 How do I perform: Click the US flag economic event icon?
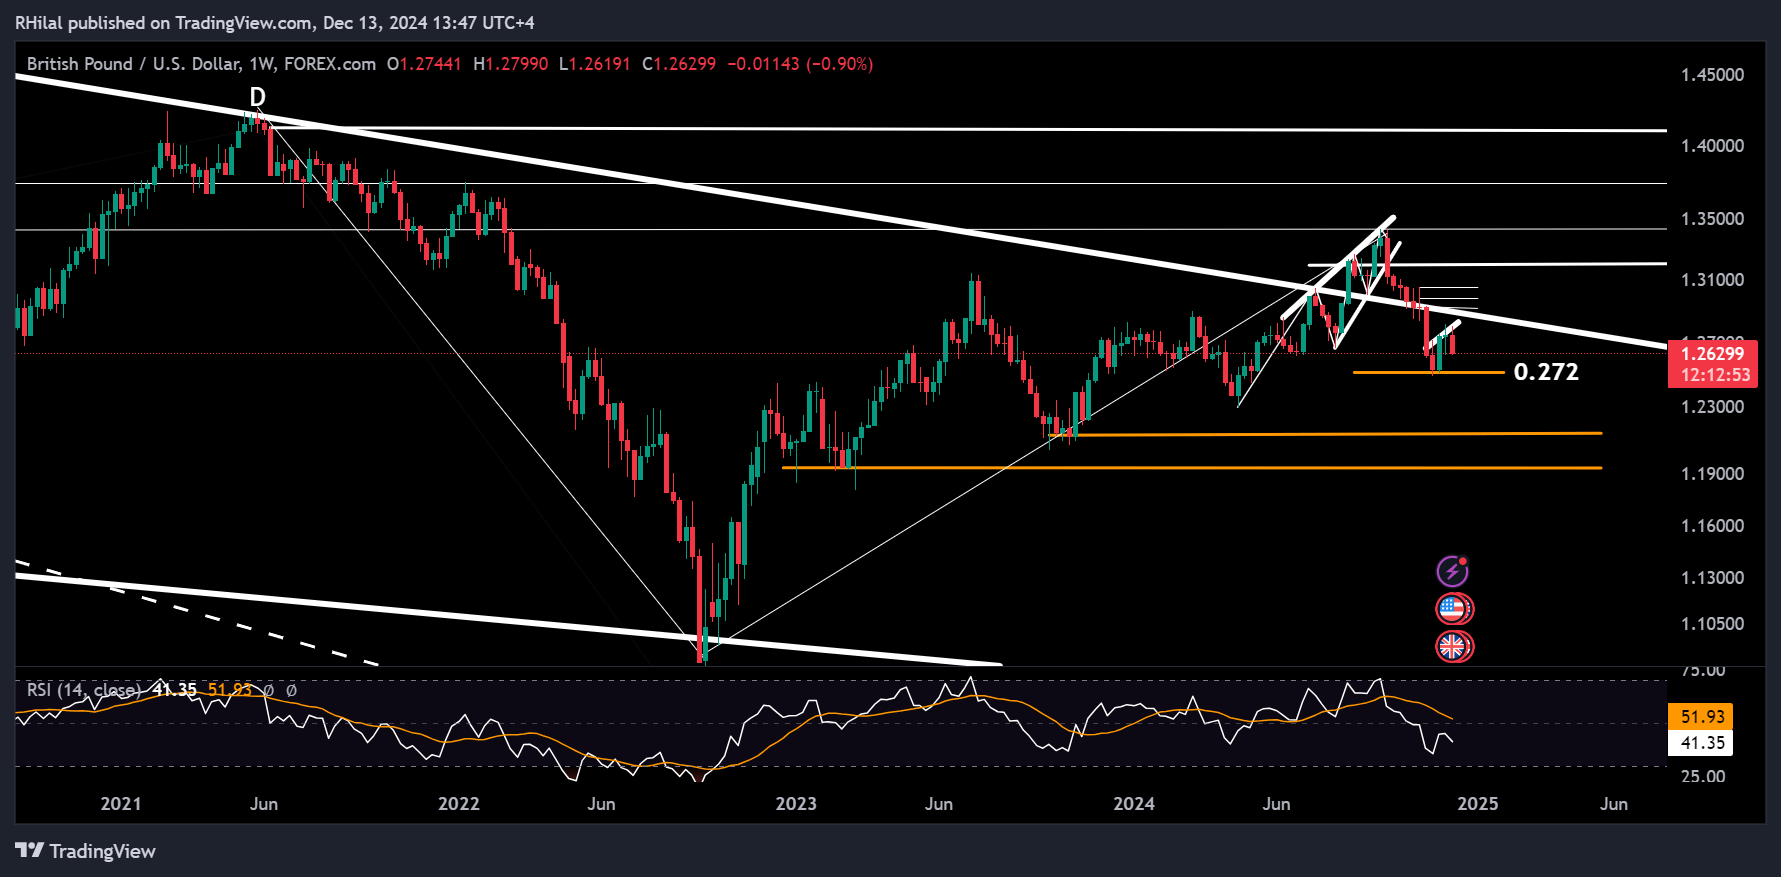1452,609
